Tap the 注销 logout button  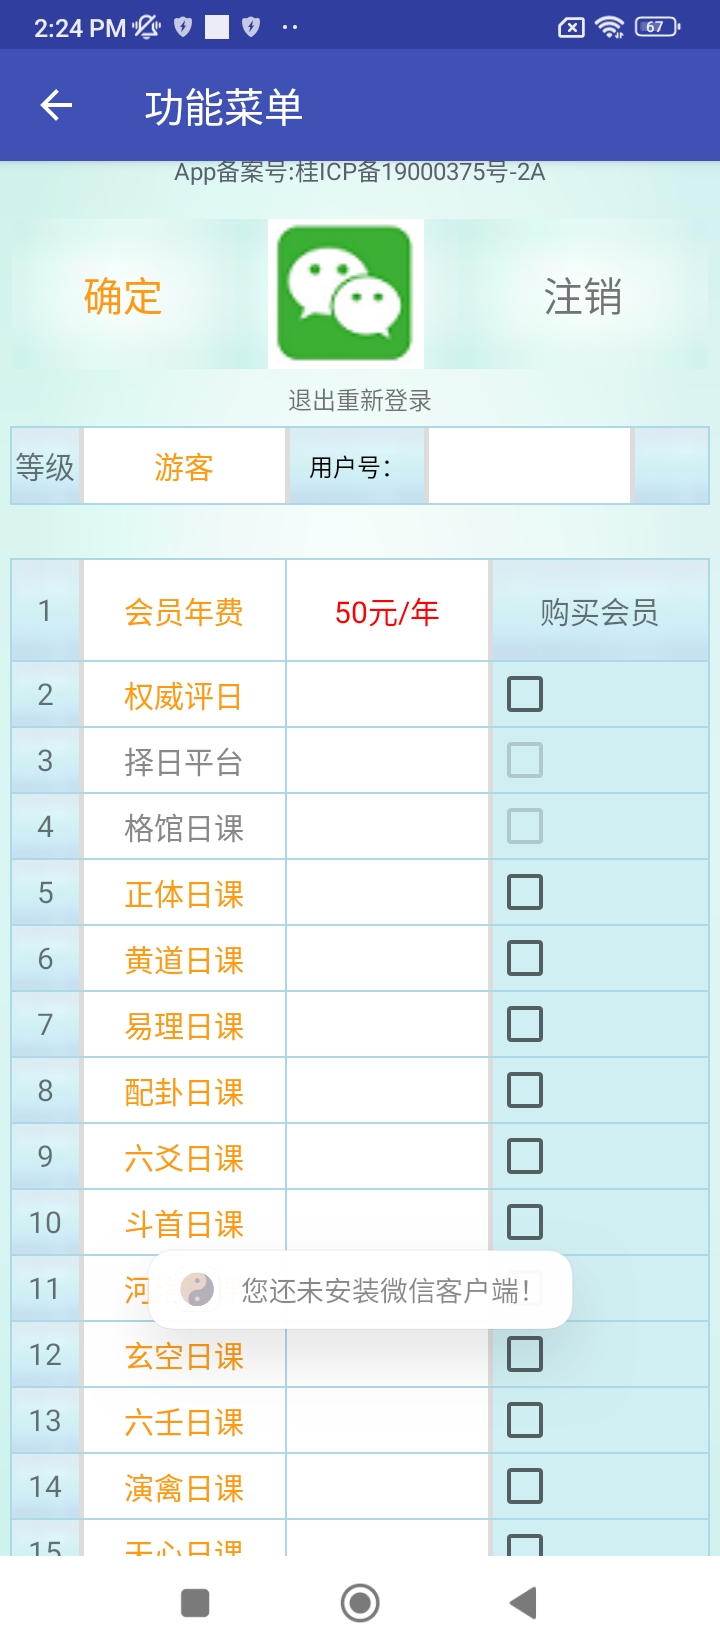583,296
